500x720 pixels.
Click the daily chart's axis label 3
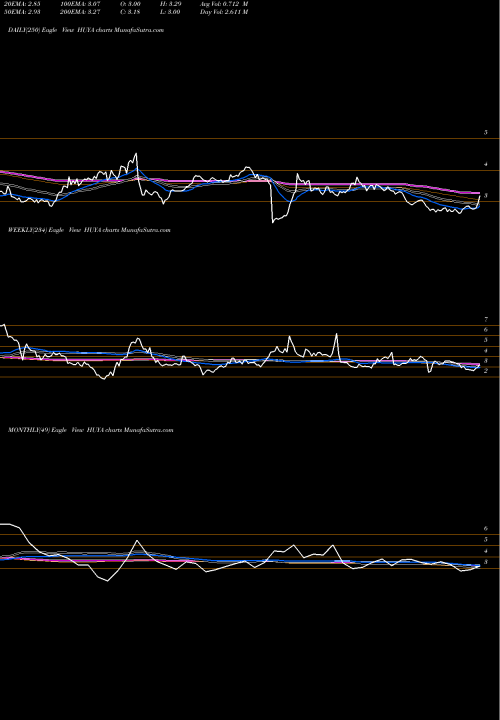[x=485, y=196]
